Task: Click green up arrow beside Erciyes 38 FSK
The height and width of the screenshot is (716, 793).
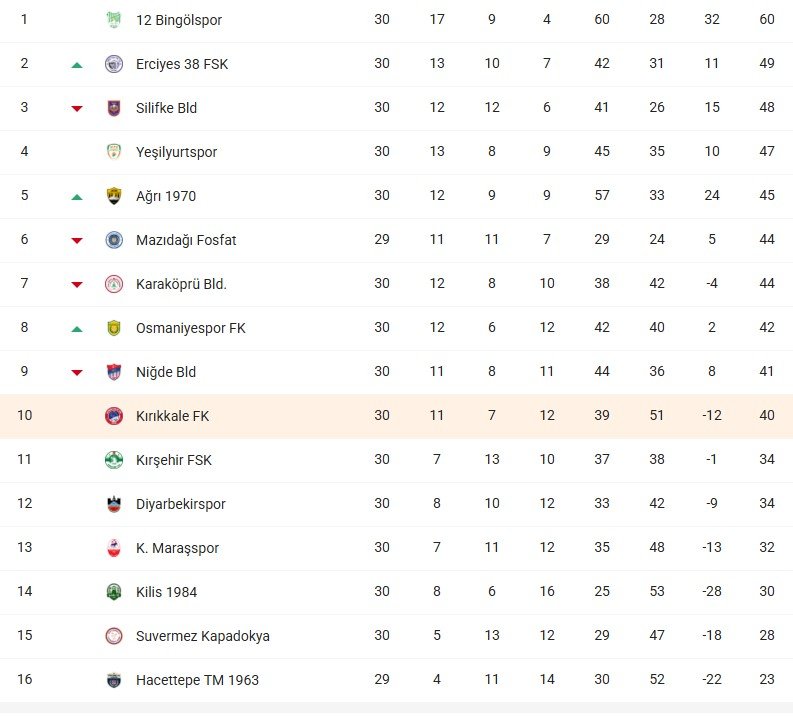Action: click(77, 65)
